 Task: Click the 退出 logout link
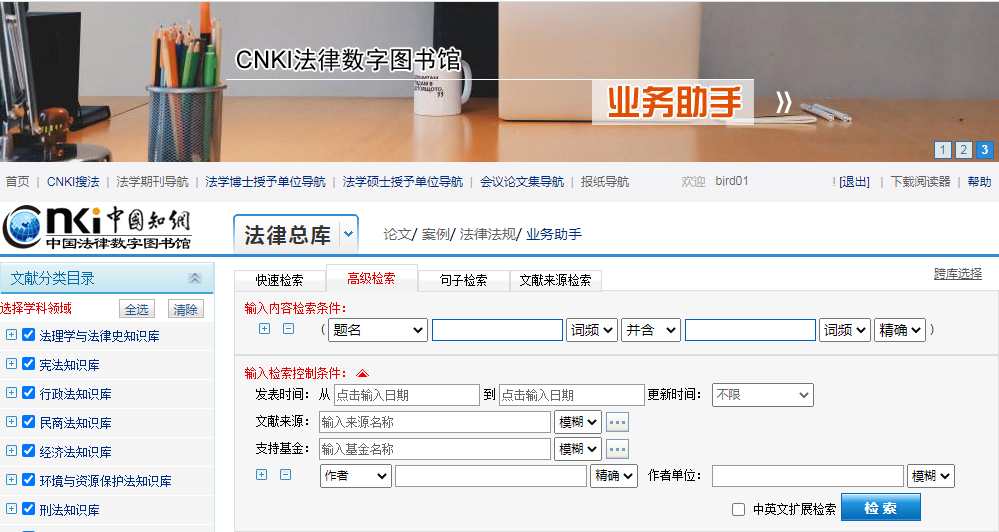tap(854, 182)
